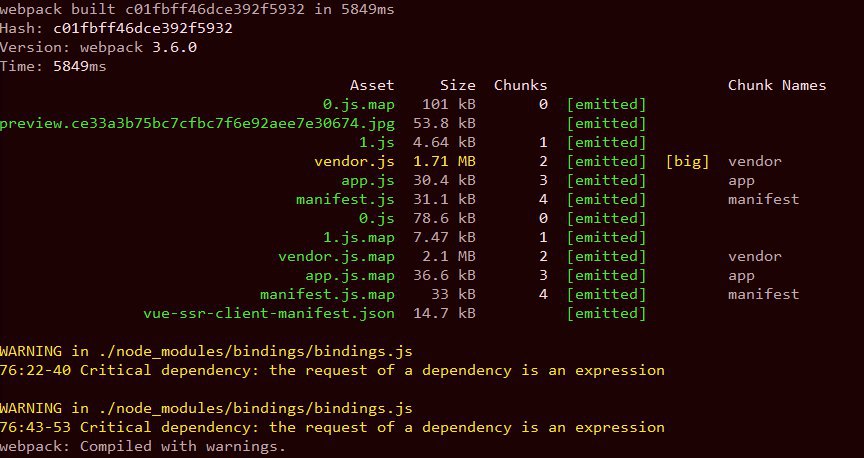Click the 0.js.map asset filename

359,104
